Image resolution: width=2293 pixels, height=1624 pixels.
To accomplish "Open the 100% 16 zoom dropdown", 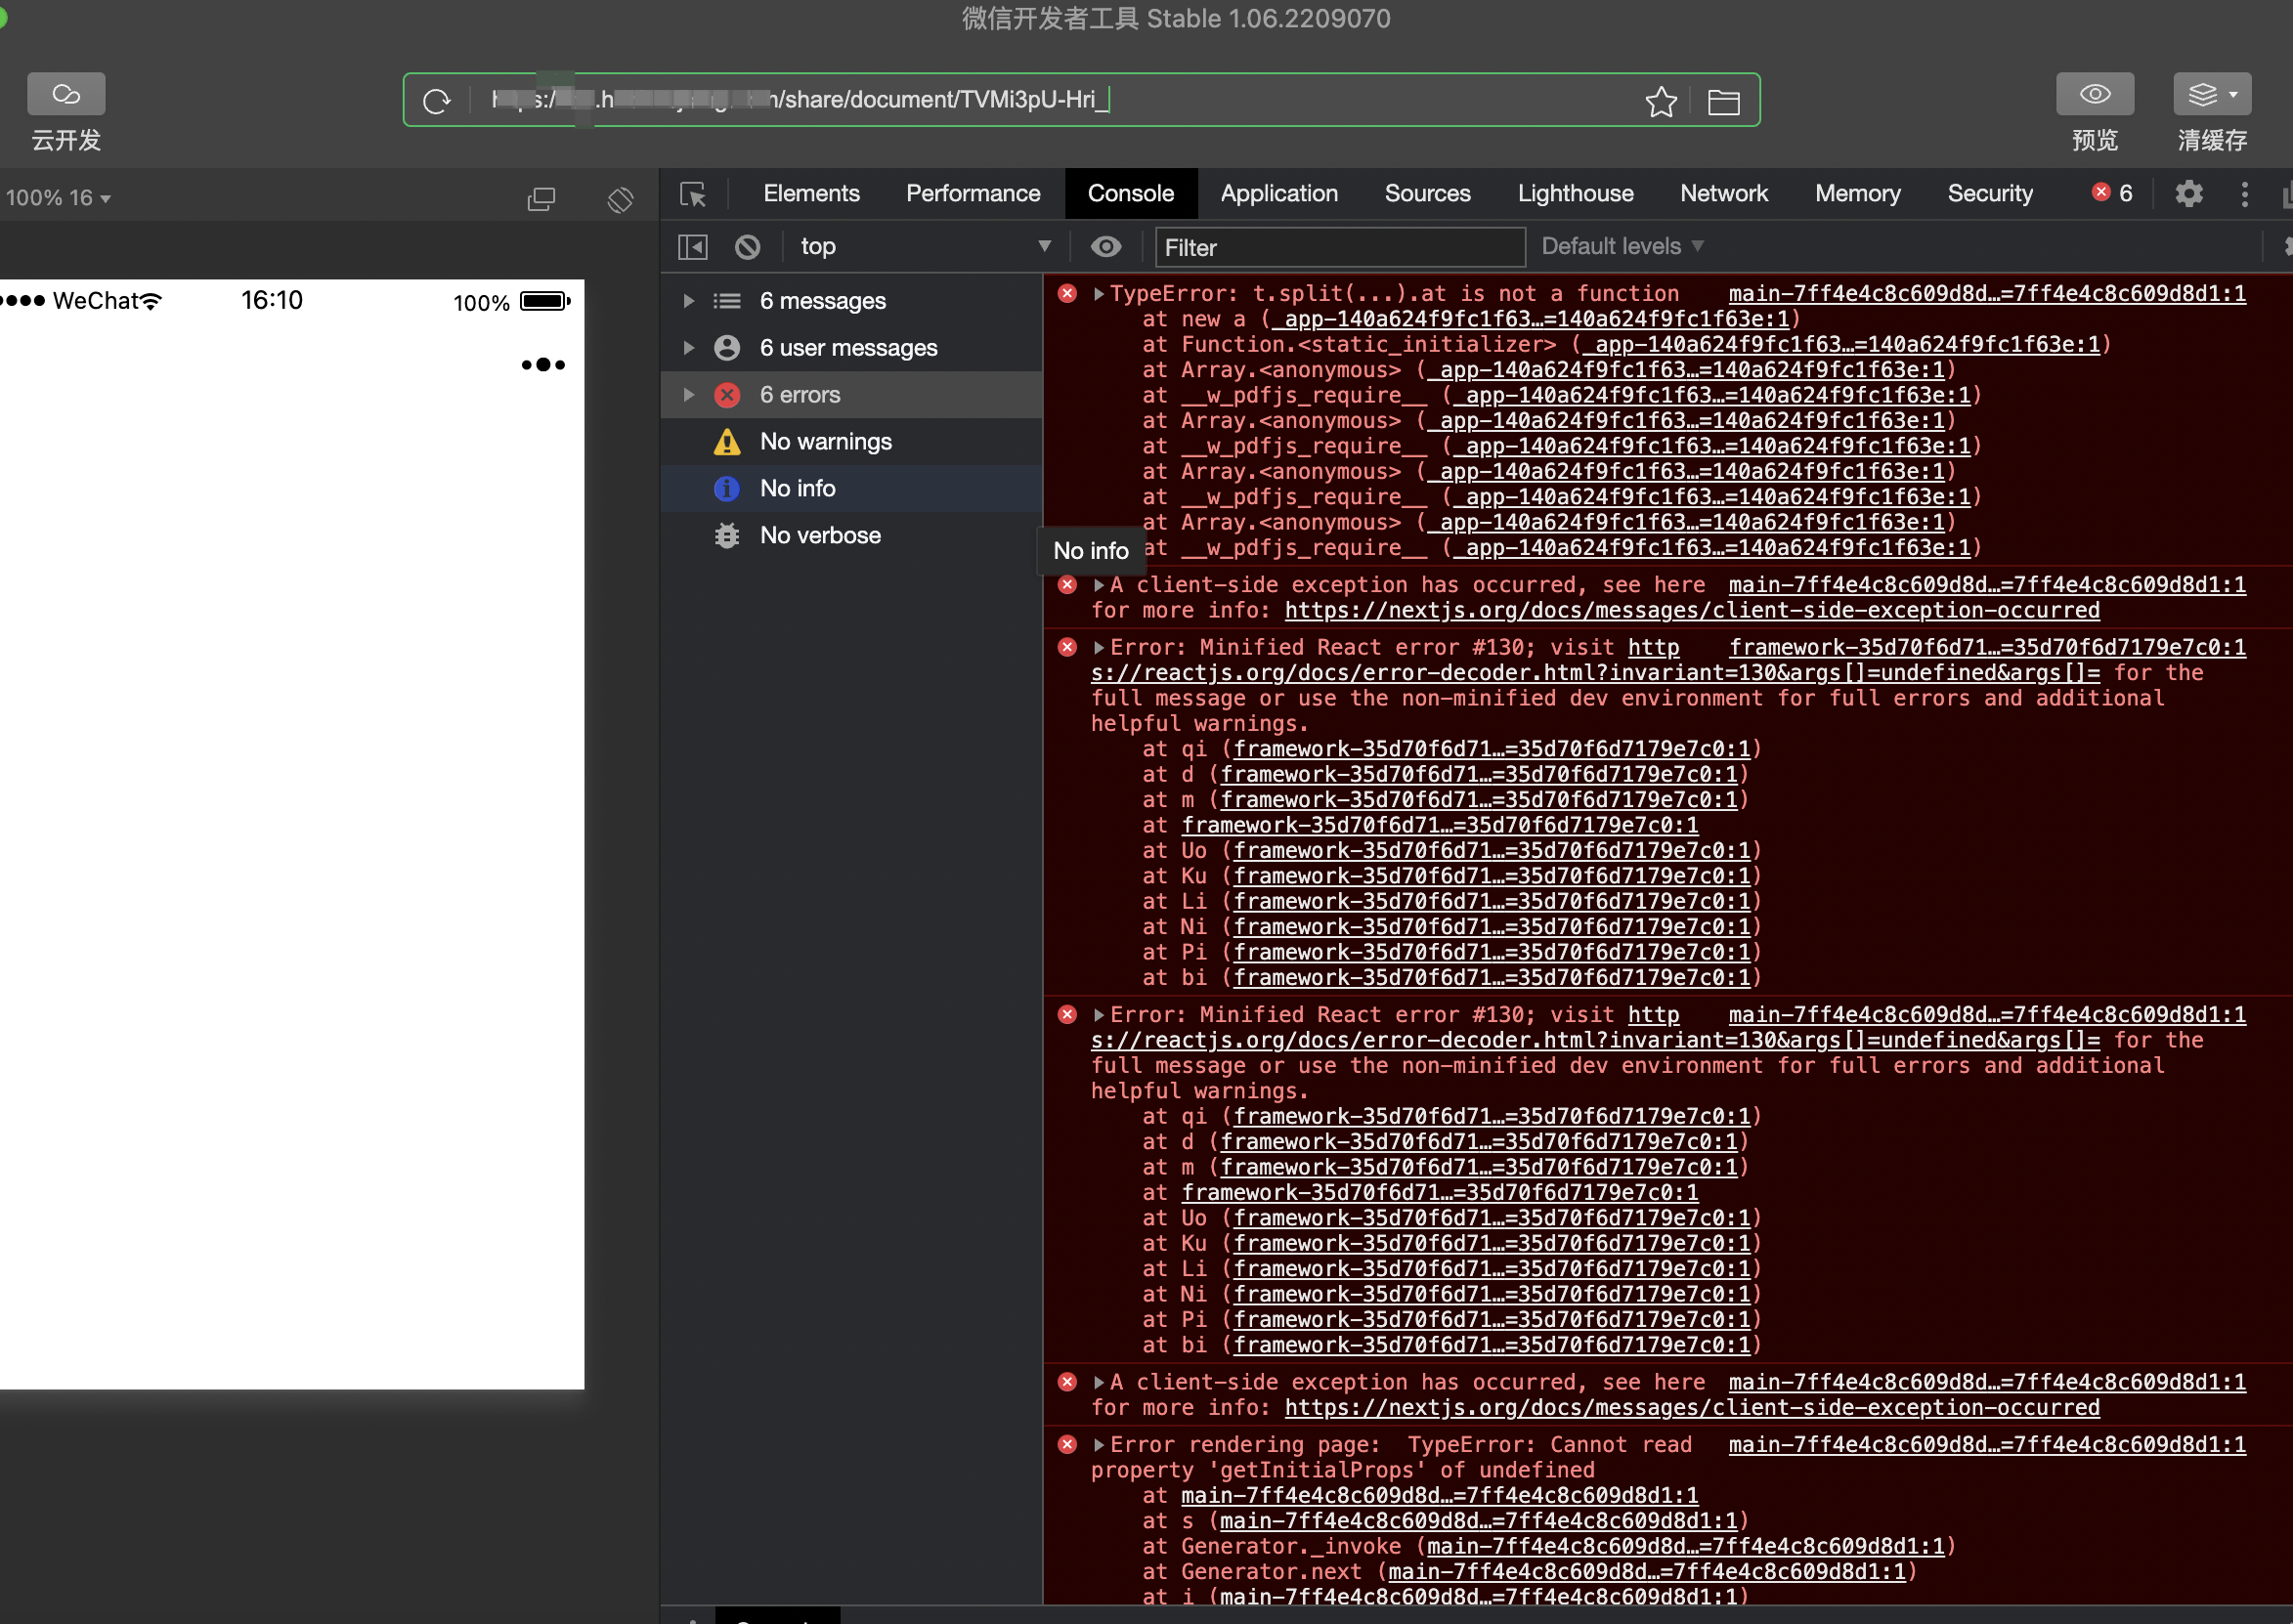I will [58, 198].
